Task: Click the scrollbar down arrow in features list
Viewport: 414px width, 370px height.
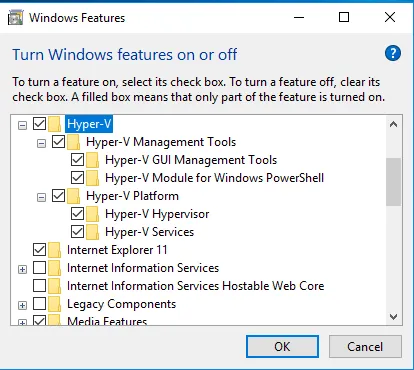Action: [393, 316]
